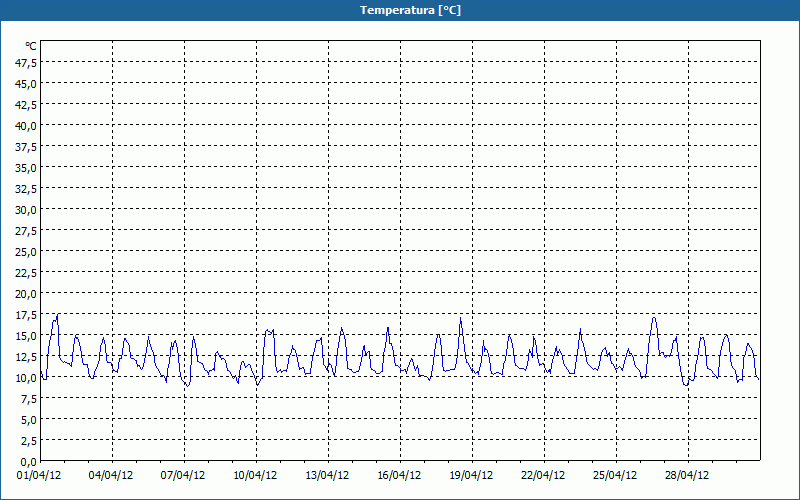Select the 5,0 y-axis value
This screenshot has width=800, height=500.
click(x=29, y=420)
